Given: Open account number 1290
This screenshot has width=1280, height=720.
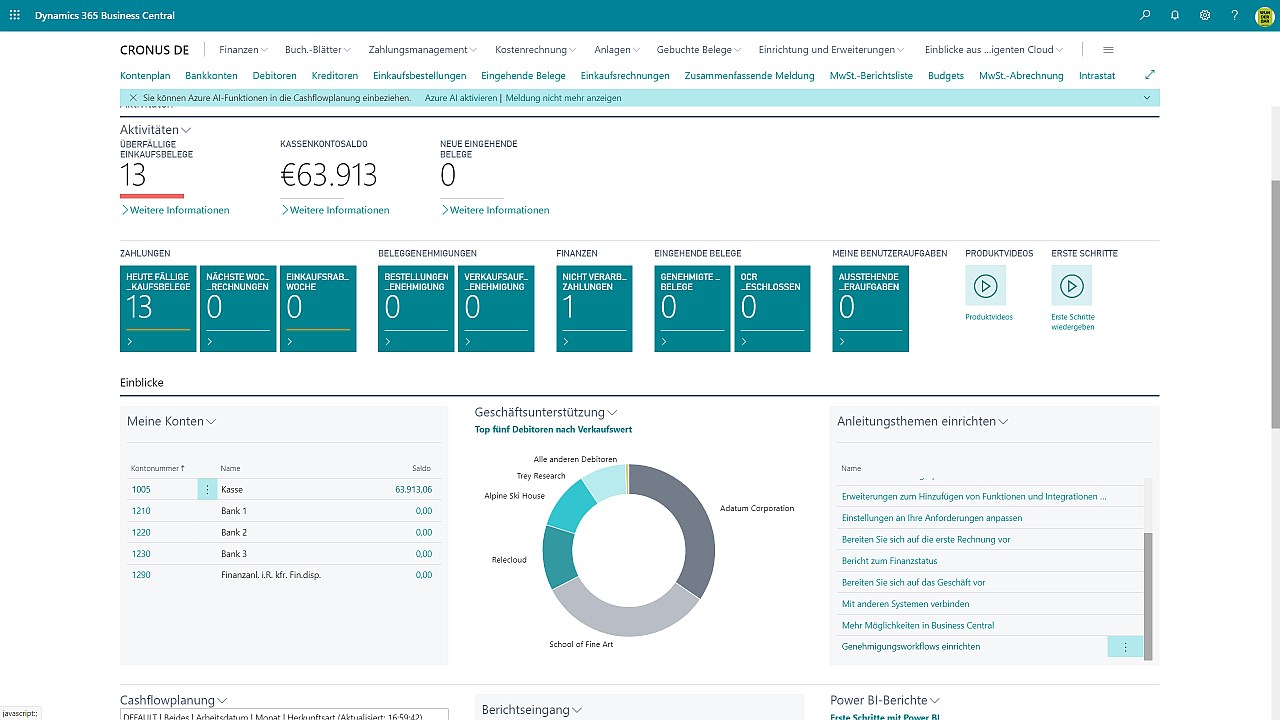Looking at the screenshot, I should tap(141, 575).
